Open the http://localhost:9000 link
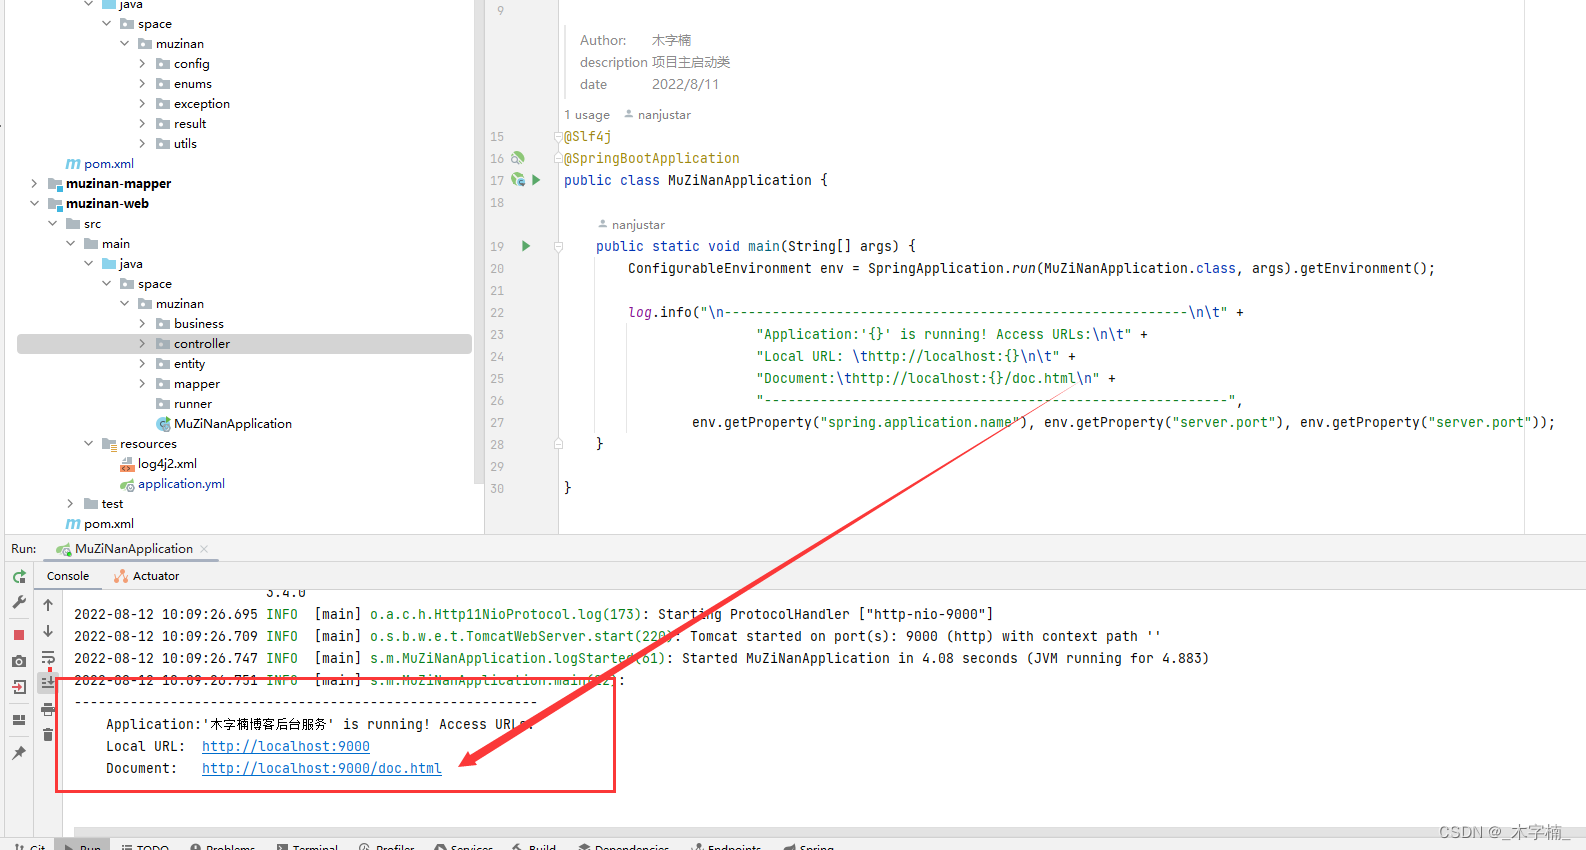The image size is (1586, 850). tap(286, 746)
